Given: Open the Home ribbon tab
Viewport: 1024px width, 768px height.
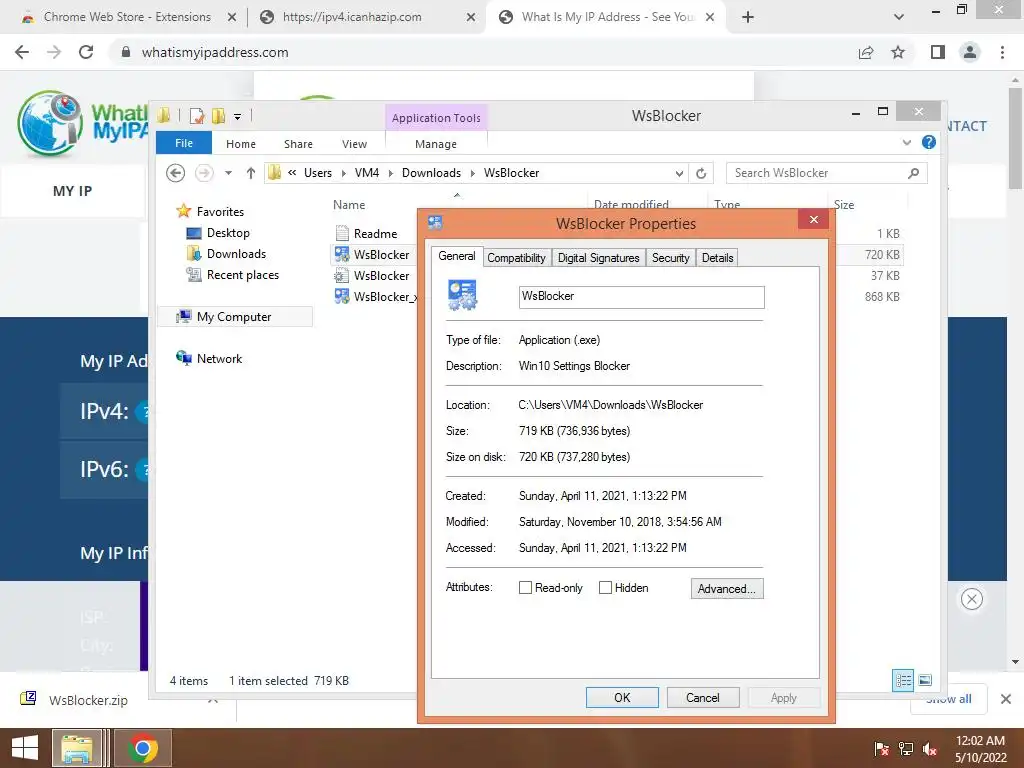Looking at the screenshot, I should [241, 144].
